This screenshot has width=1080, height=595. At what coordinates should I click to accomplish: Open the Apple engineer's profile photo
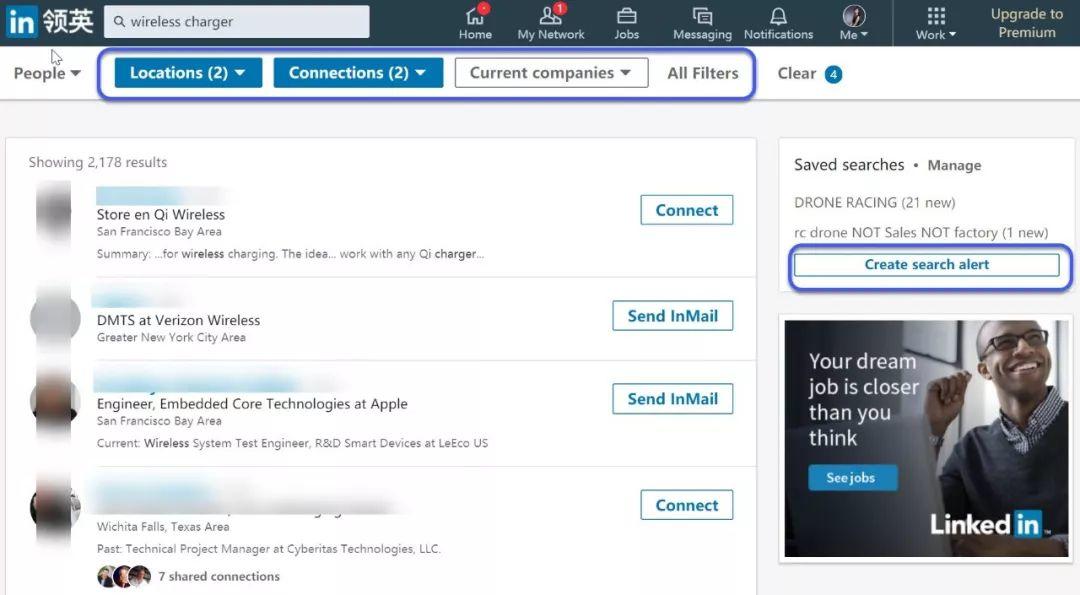click(x=55, y=401)
